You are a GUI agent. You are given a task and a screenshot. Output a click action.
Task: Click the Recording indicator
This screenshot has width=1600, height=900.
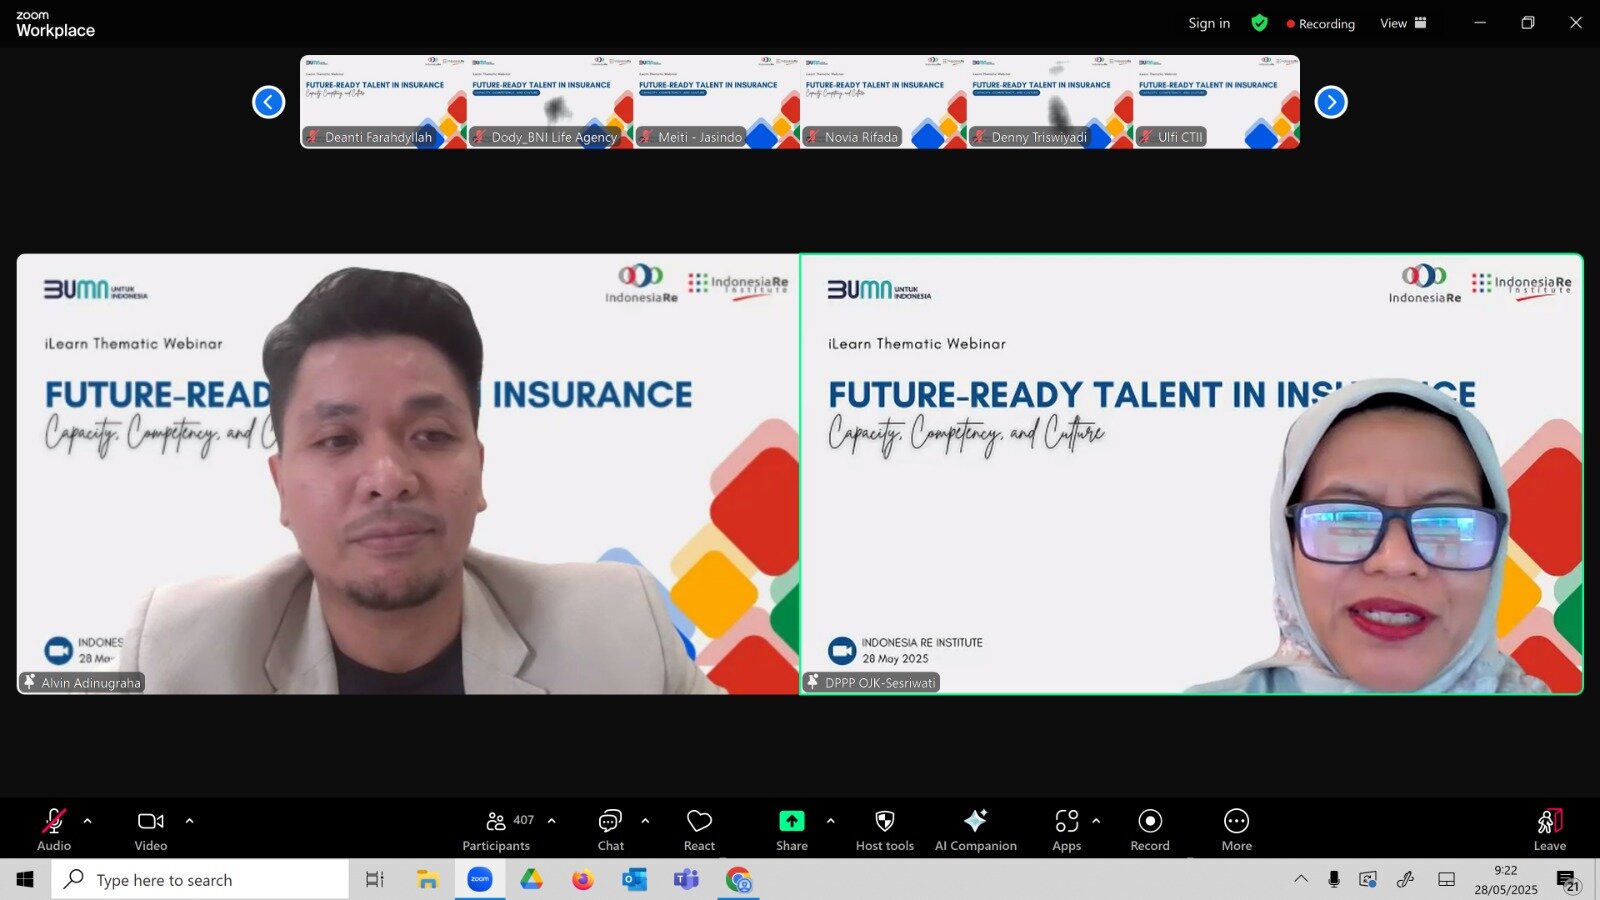click(1321, 24)
